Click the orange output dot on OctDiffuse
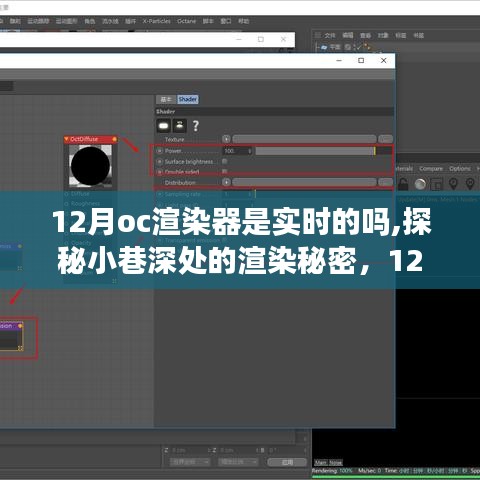 click(114, 139)
